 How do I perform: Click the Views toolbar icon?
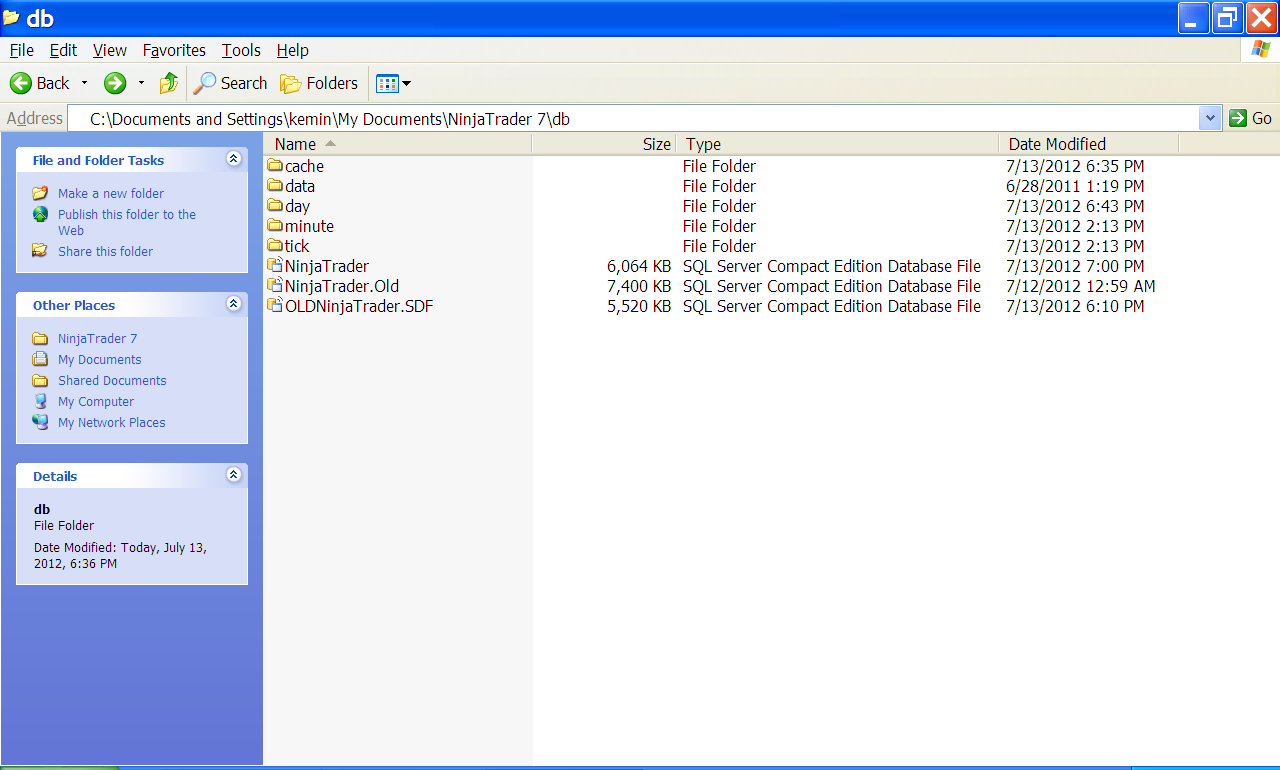click(x=387, y=83)
